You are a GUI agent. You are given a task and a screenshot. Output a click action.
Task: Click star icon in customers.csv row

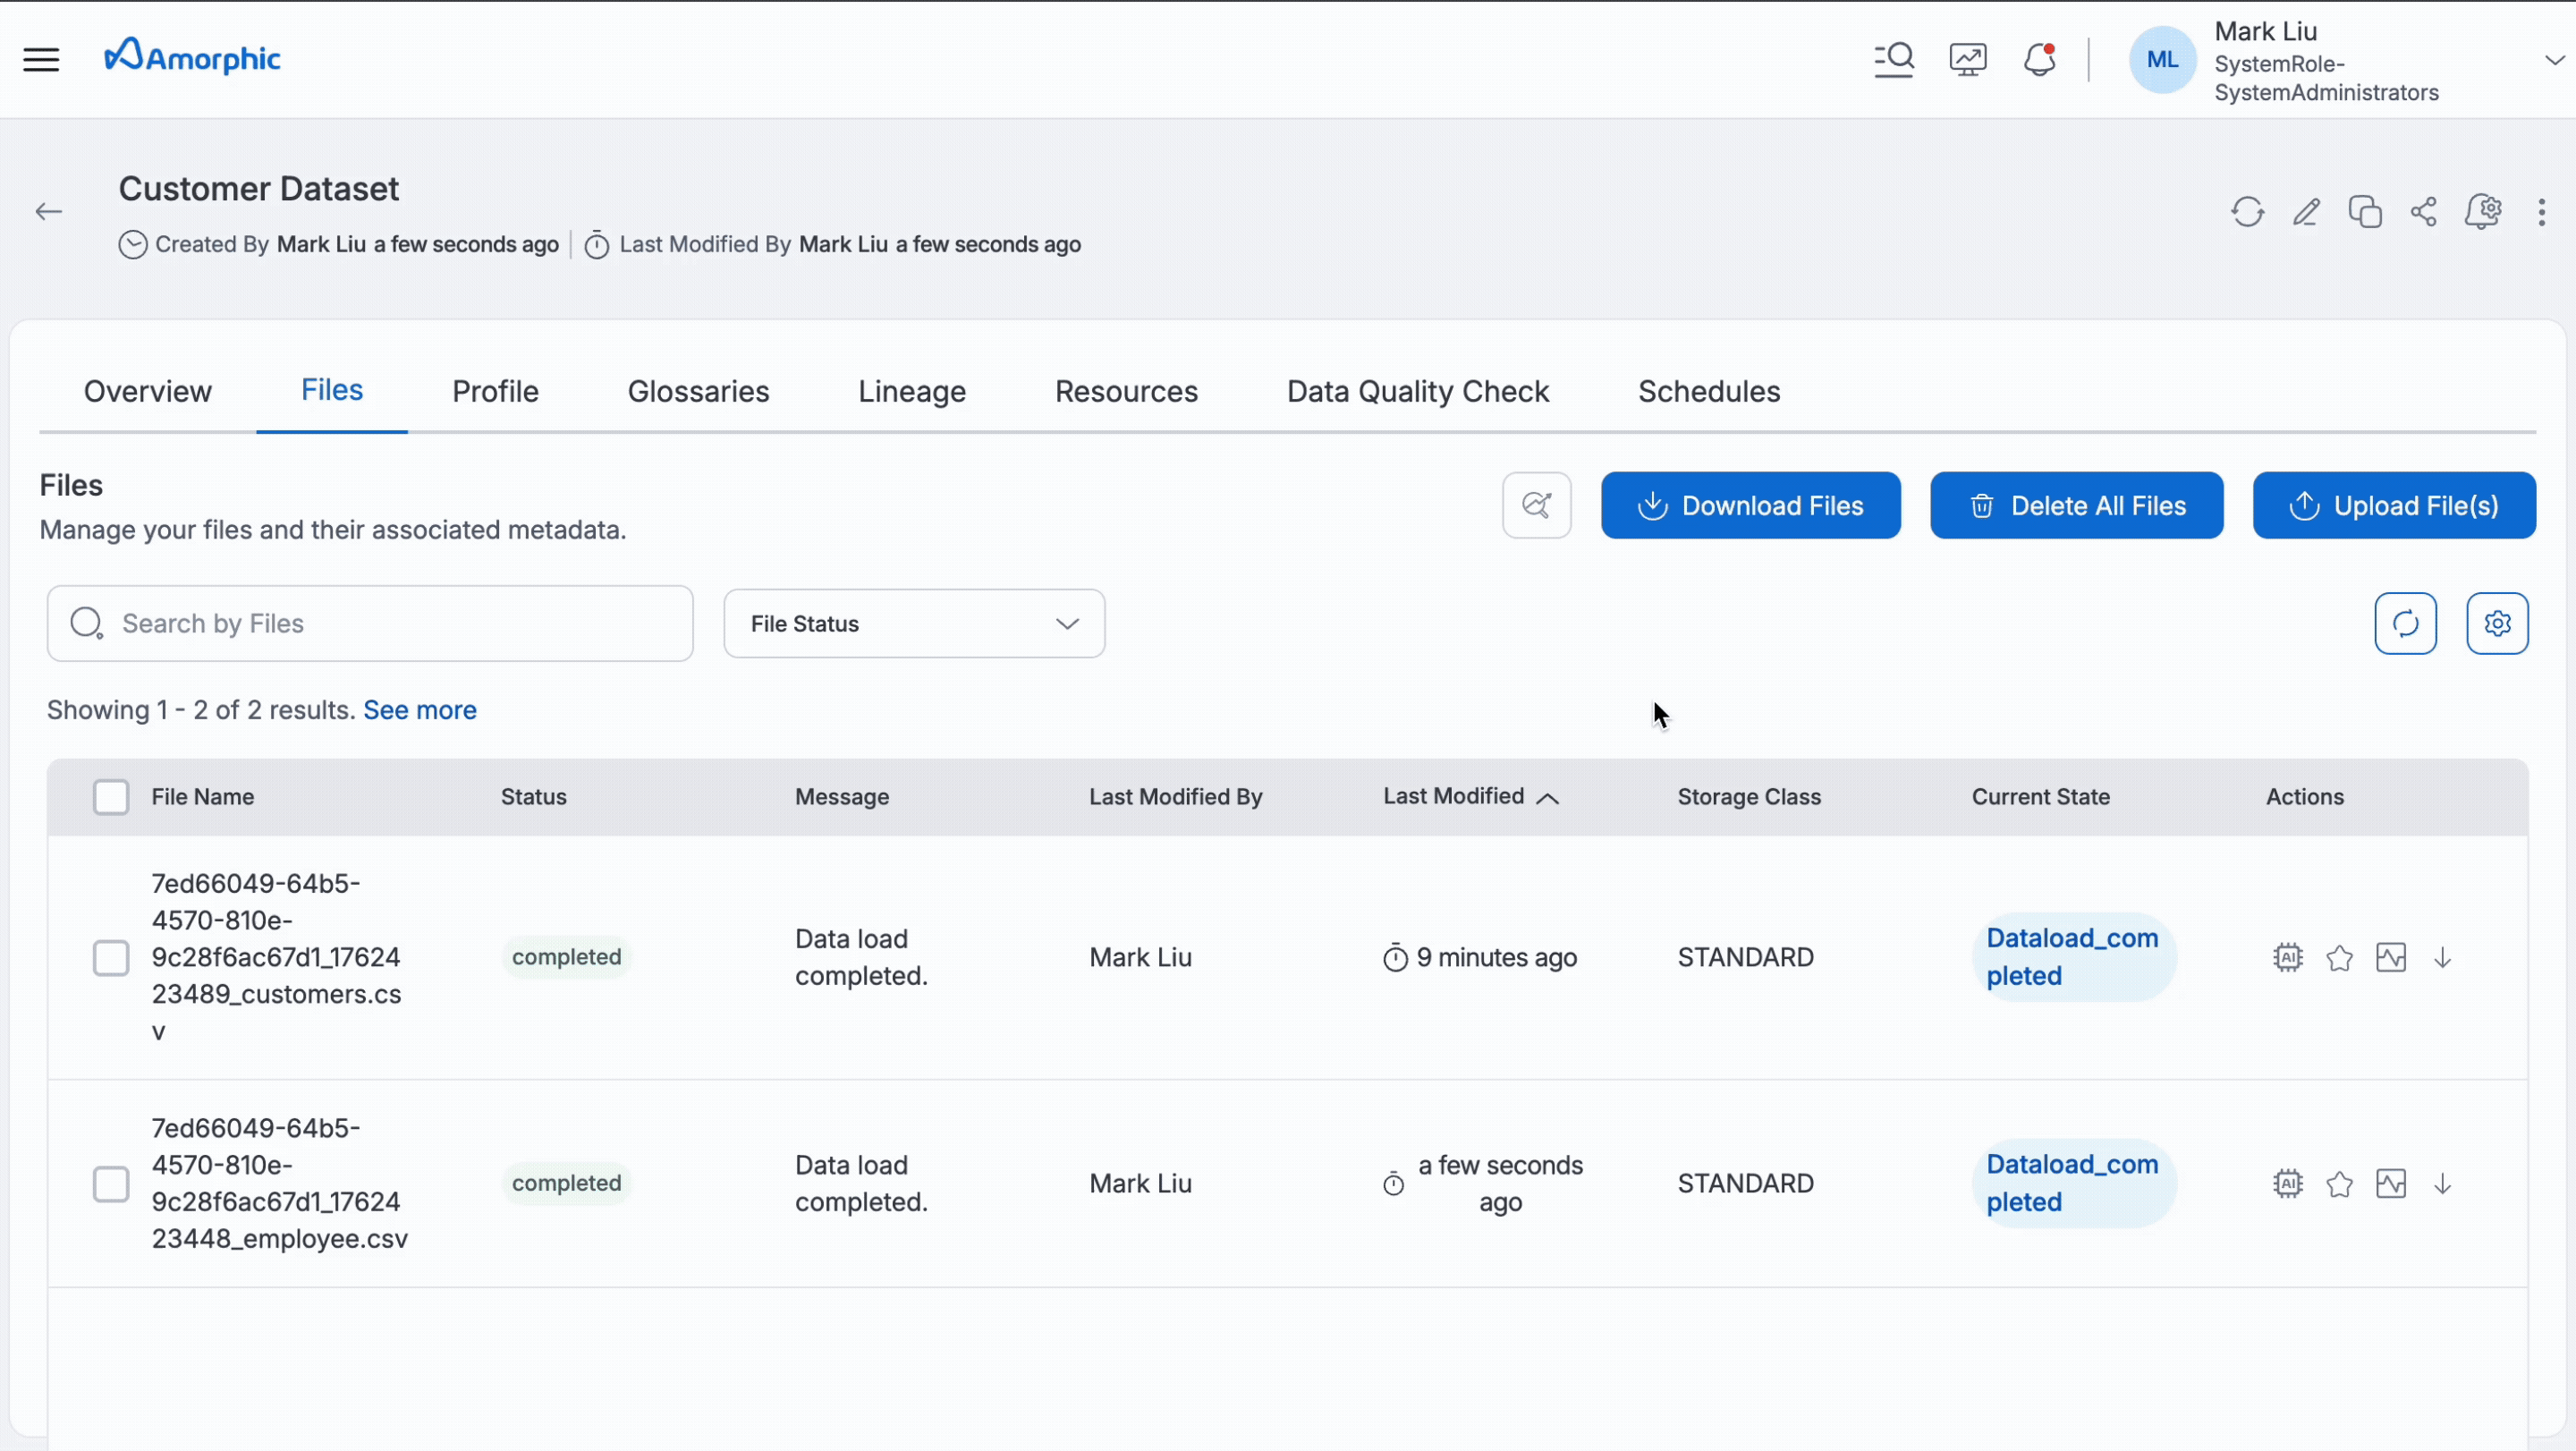point(2339,958)
